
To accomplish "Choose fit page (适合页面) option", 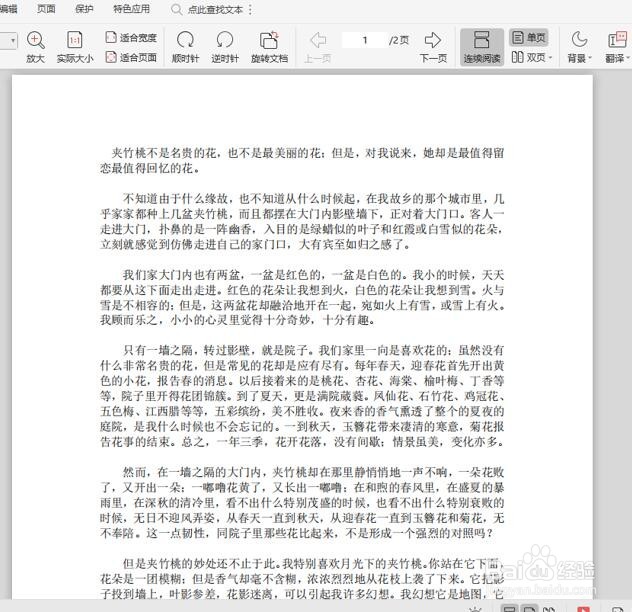I will (x=131, y=57).
